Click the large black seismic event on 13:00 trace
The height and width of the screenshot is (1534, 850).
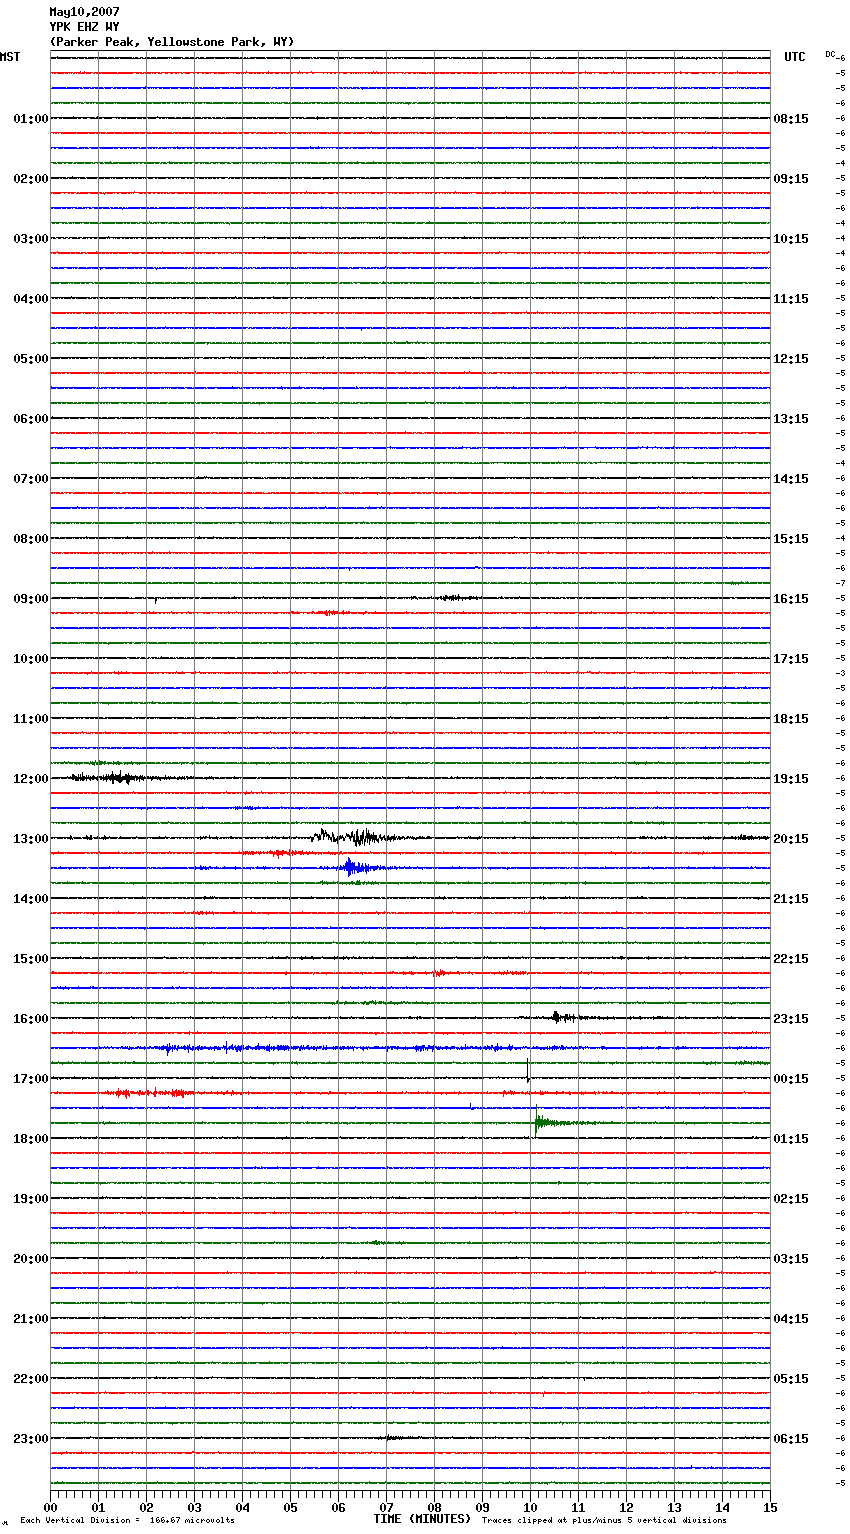click(356, 837)
